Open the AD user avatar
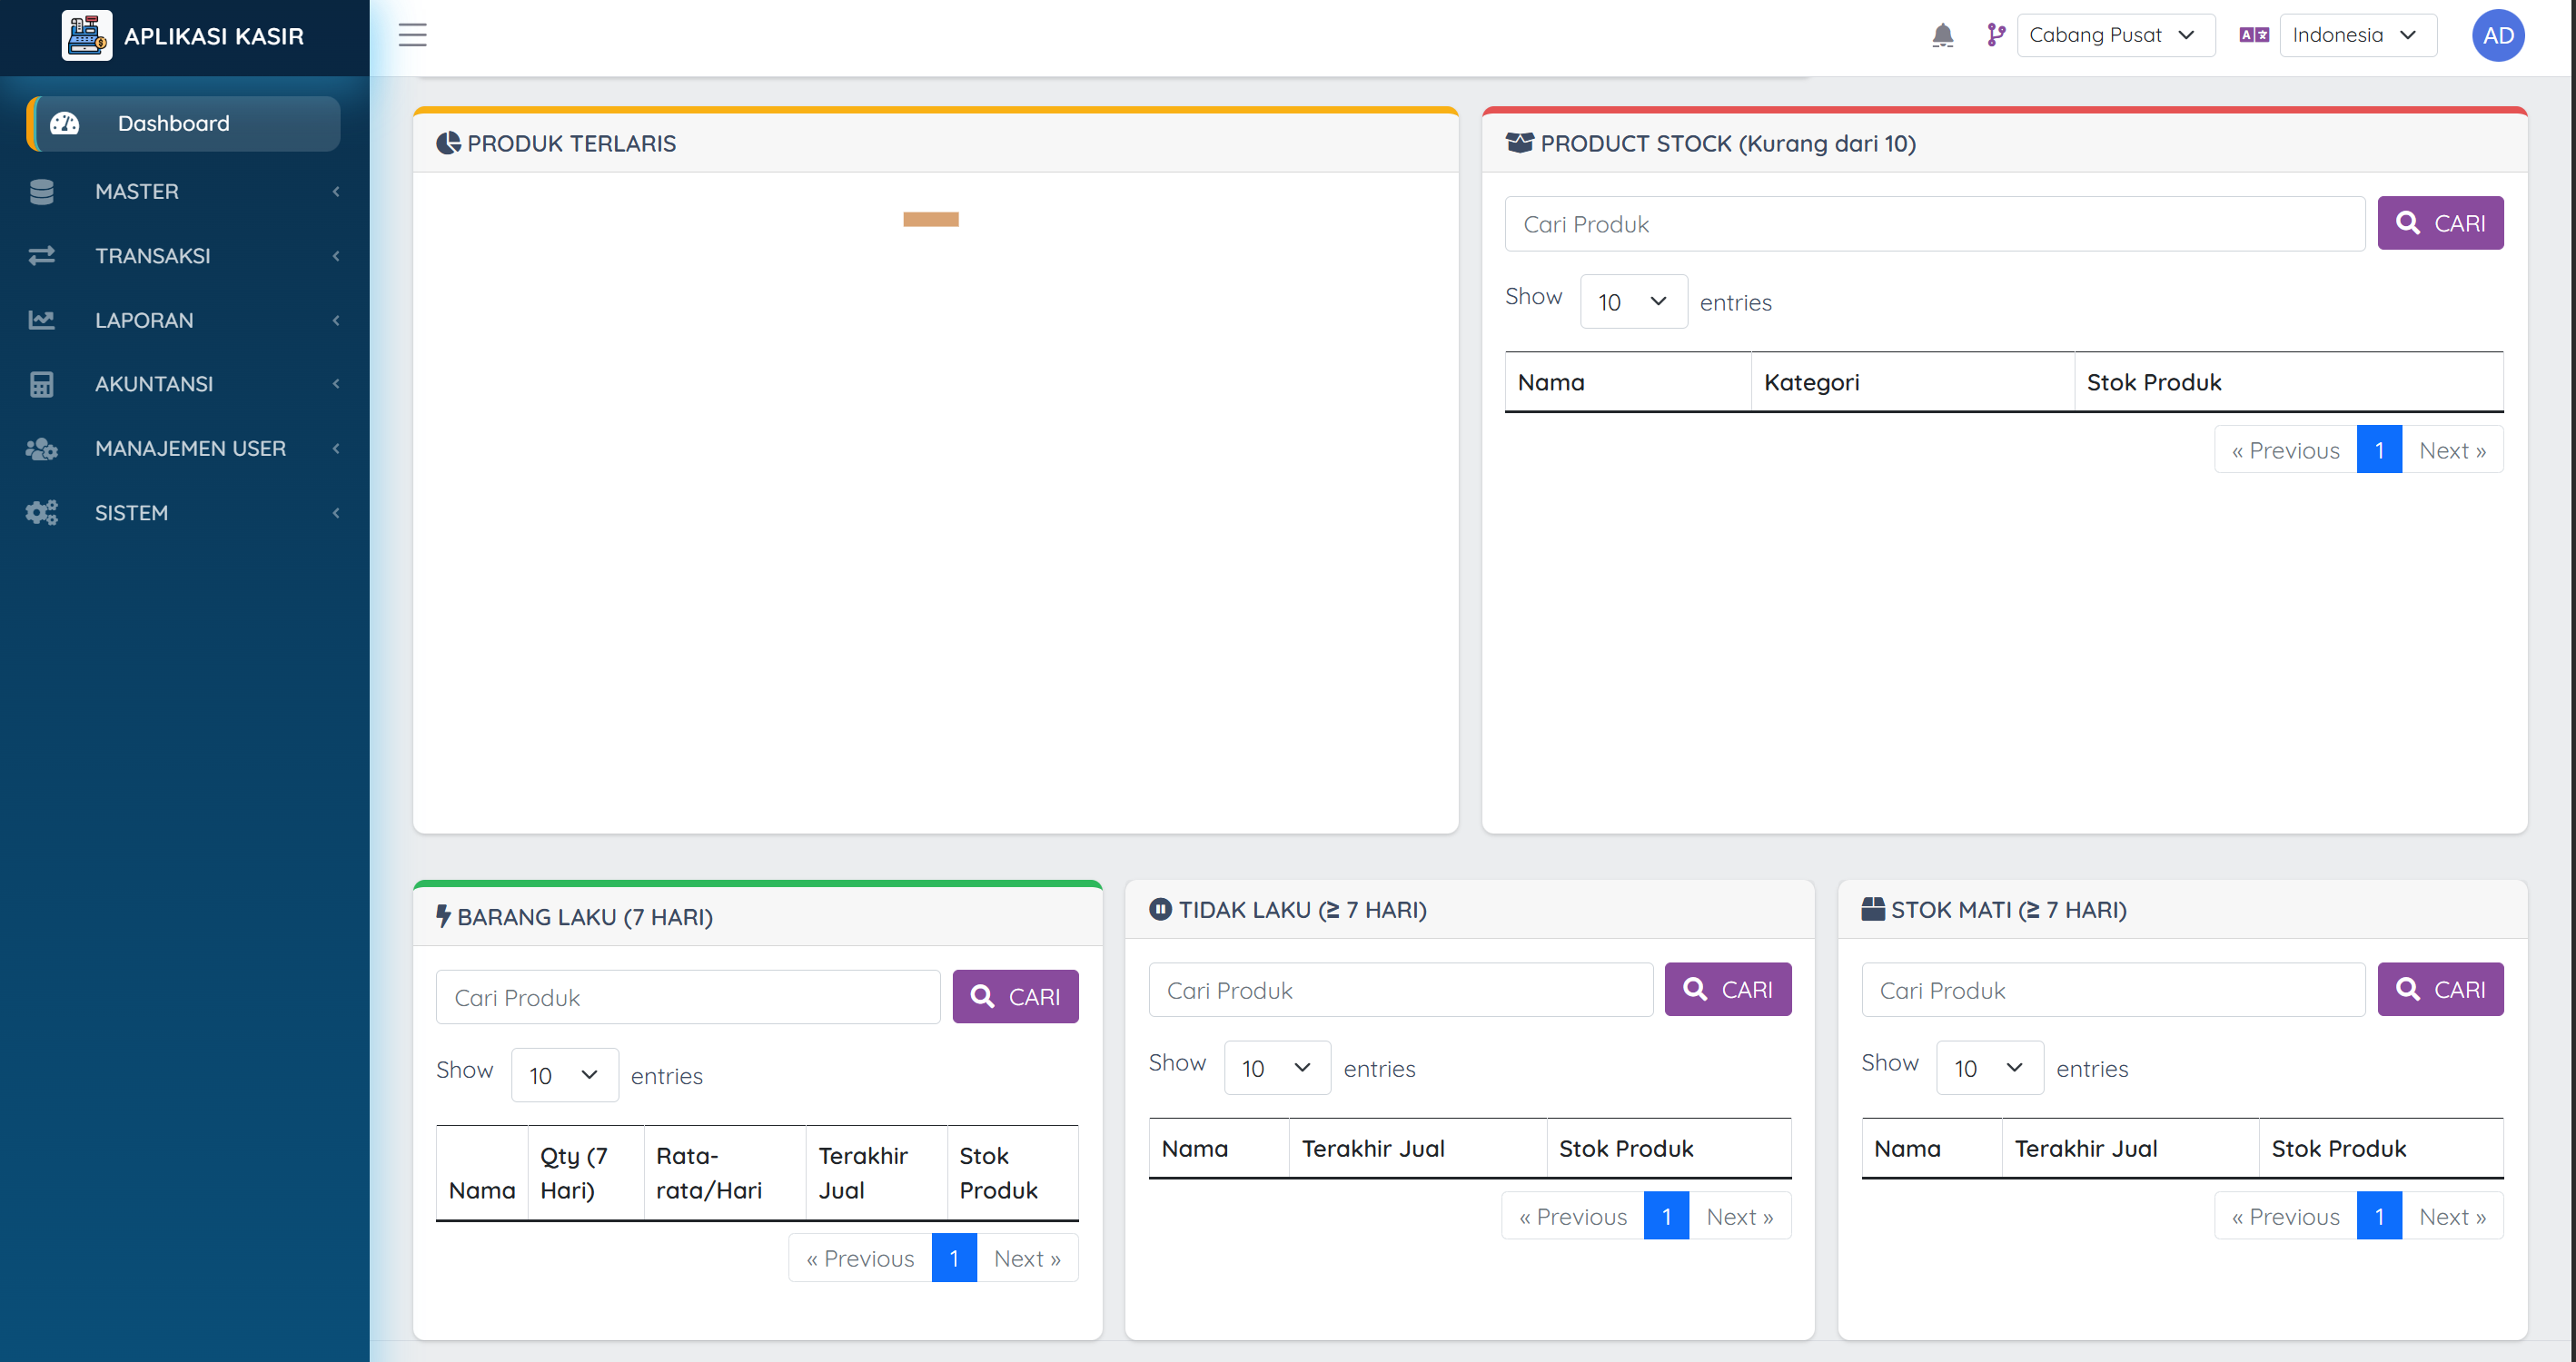Viewport: 2576px width, 1362px height. 2497,36
